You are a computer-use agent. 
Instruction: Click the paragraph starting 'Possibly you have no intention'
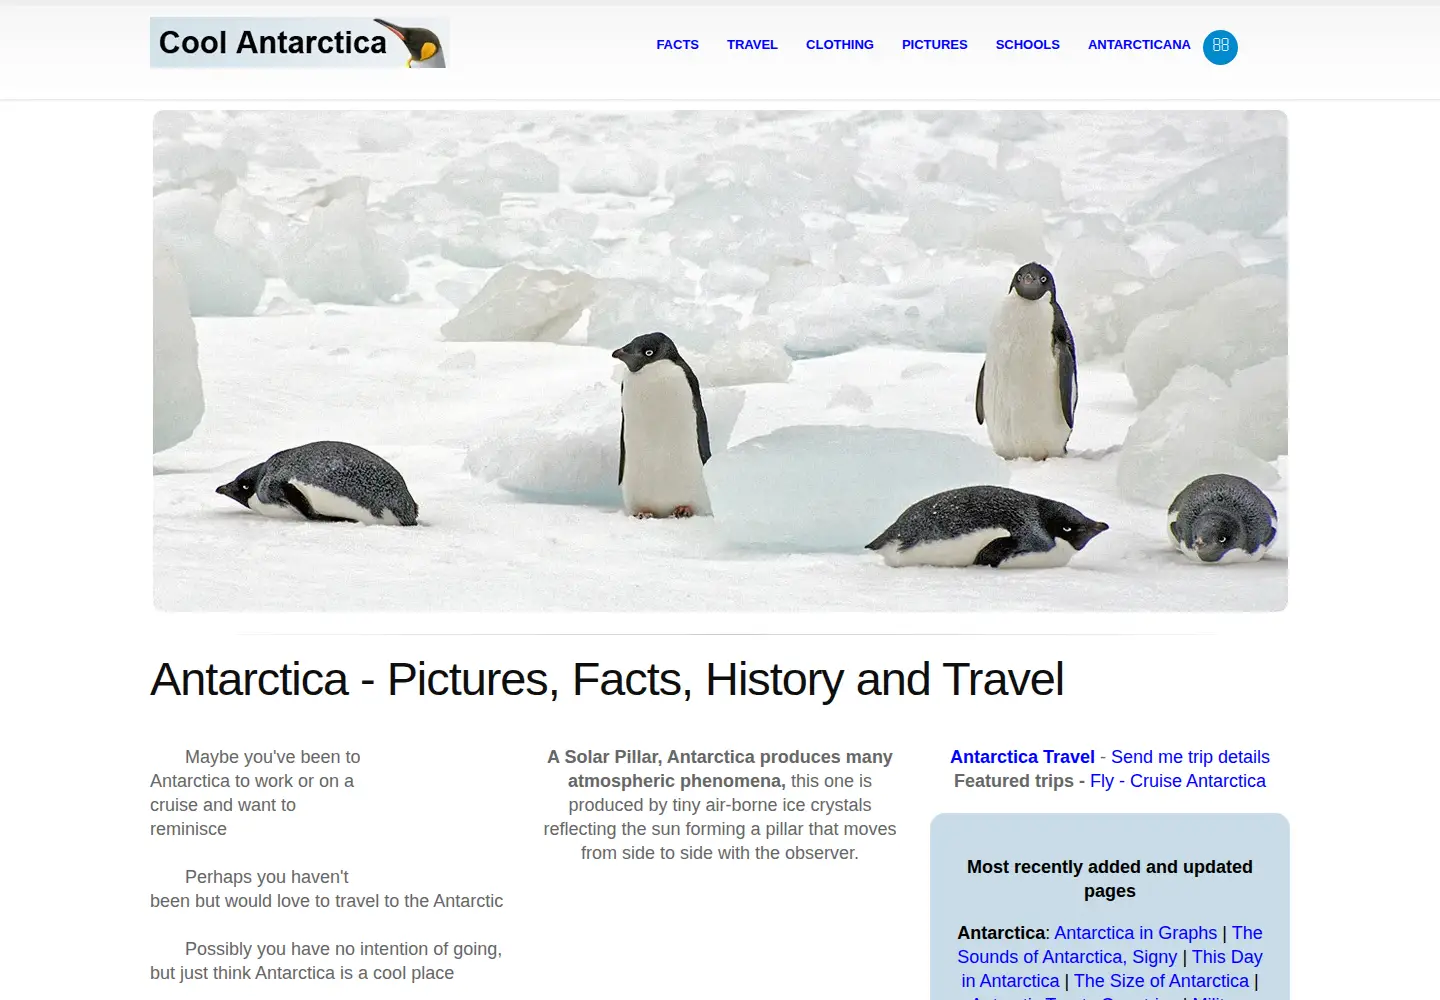pyautogui.click(x=326, y=961)
